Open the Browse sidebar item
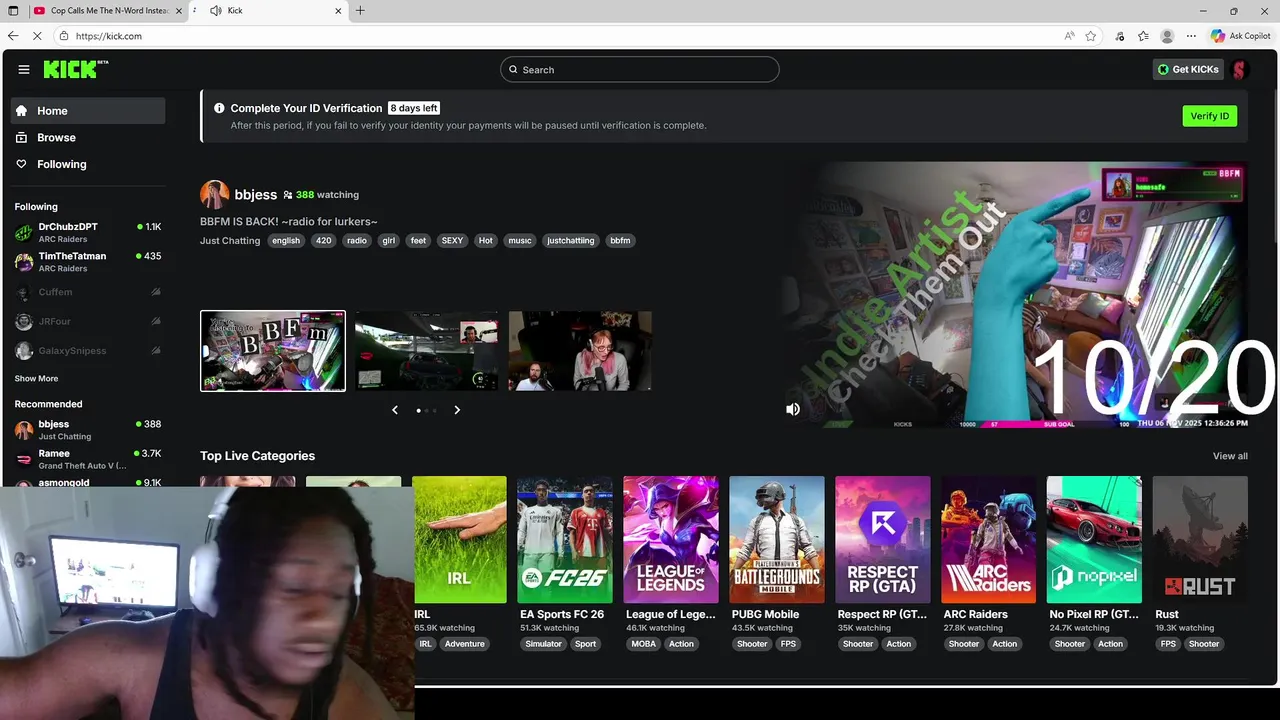 click(x=88, y=137)
